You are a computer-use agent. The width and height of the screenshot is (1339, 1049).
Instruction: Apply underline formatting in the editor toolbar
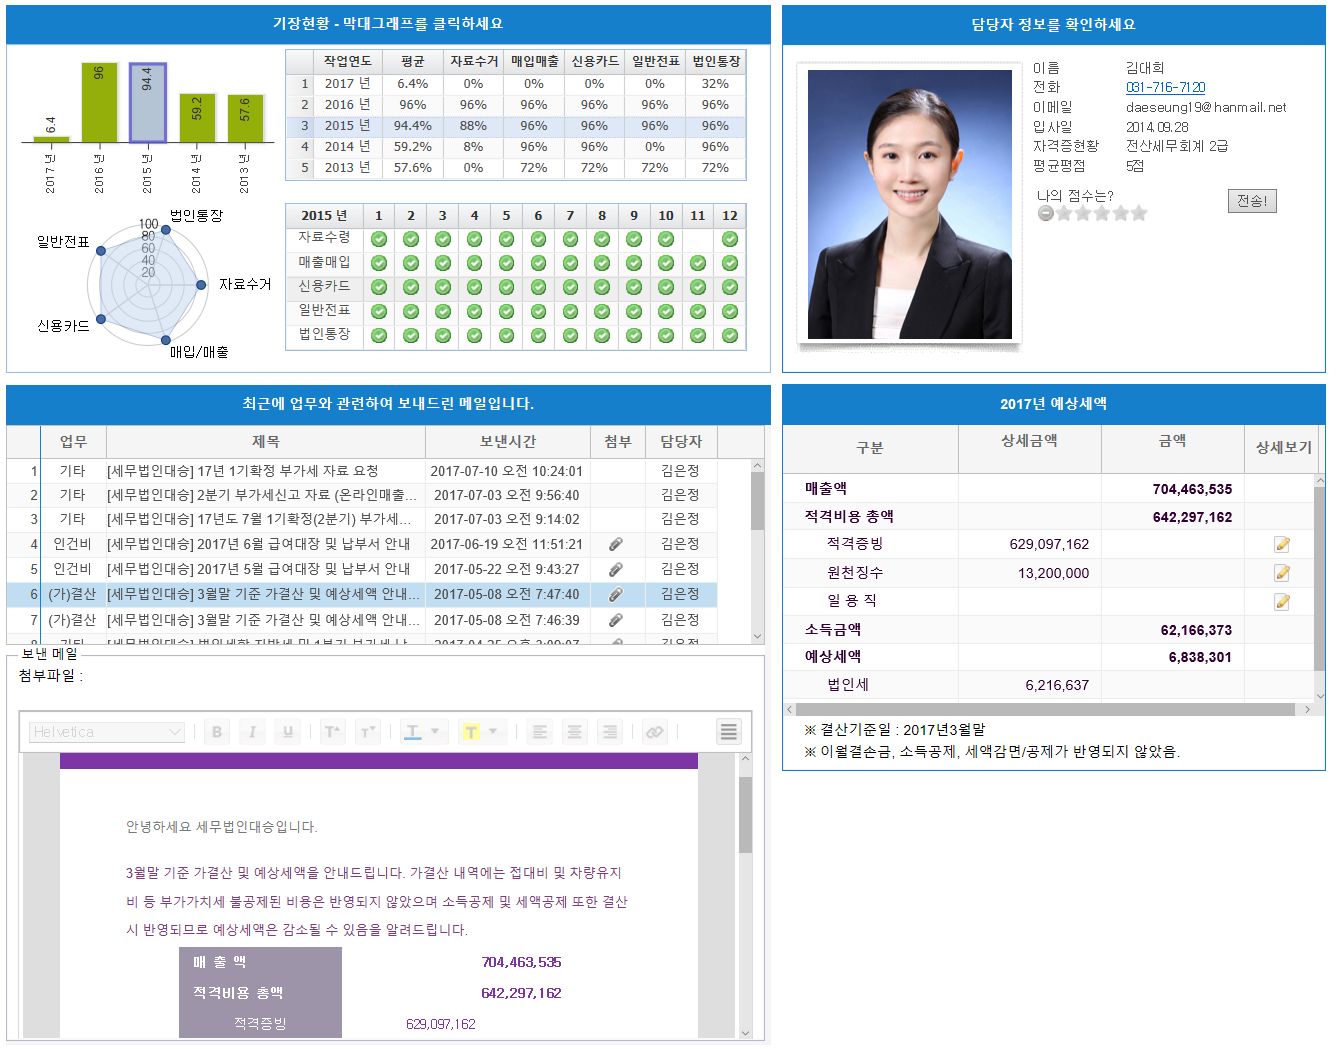287,732
